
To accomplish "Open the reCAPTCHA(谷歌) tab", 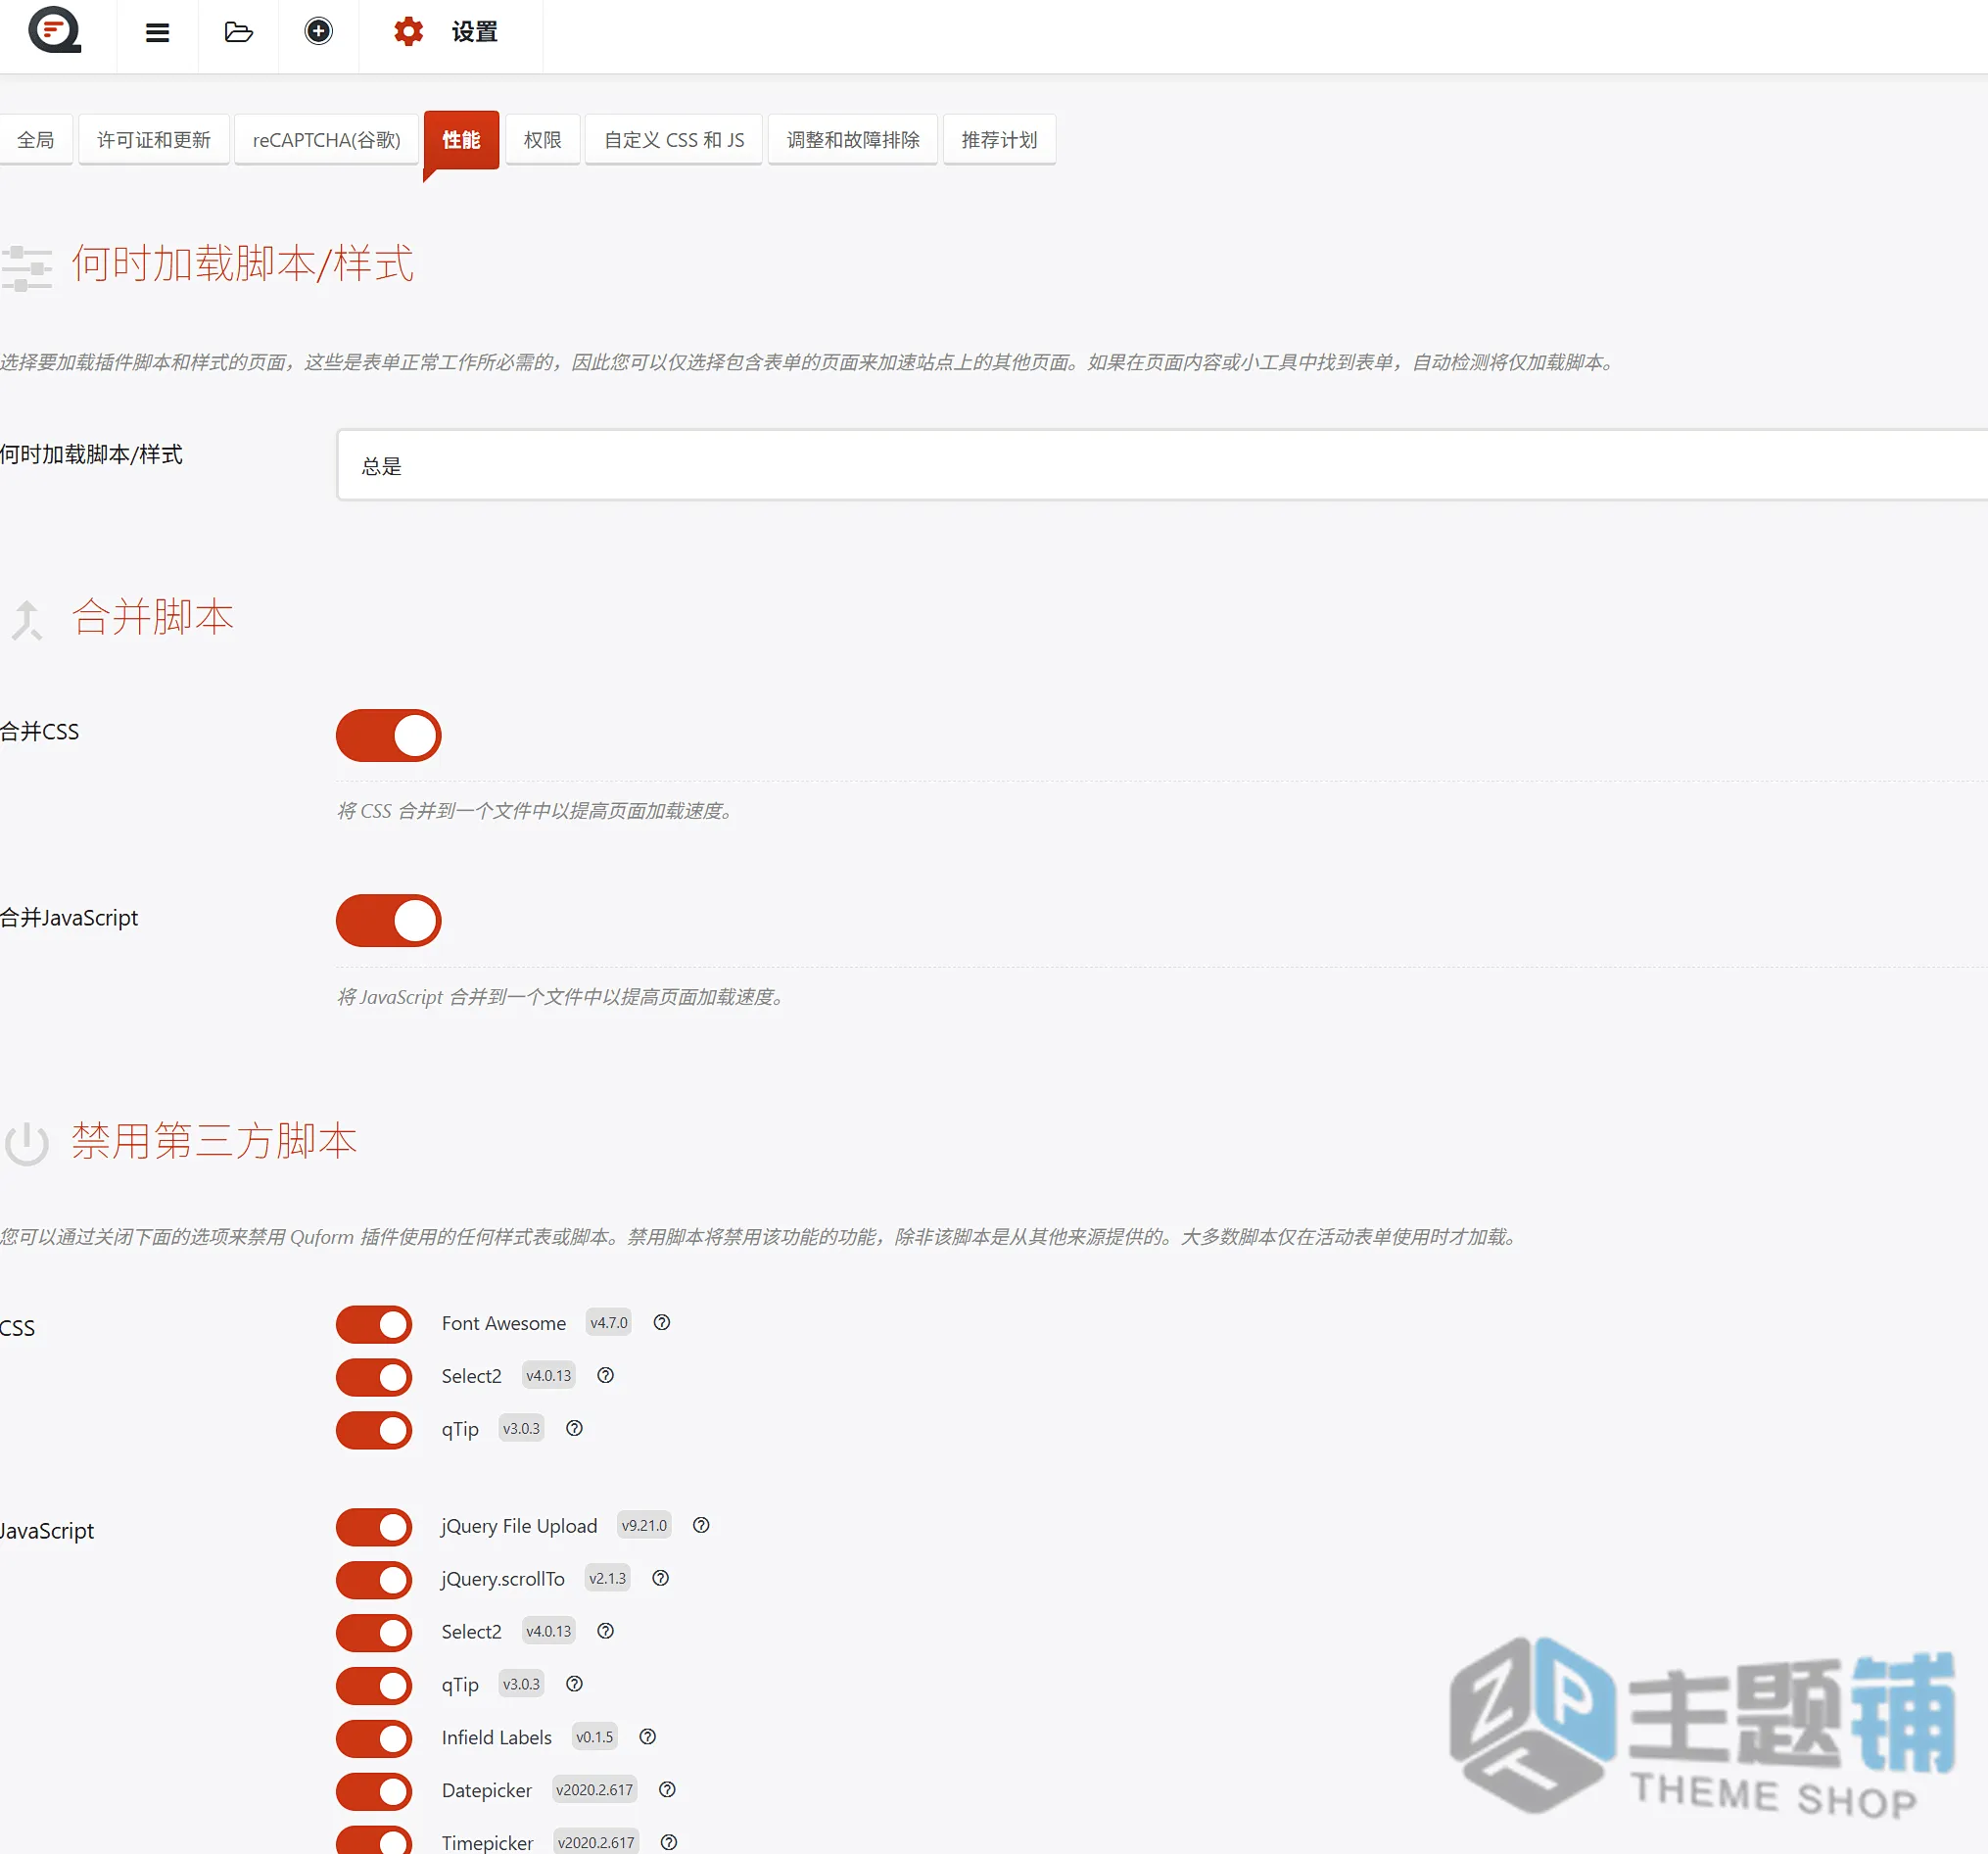I will coord(326,140).
